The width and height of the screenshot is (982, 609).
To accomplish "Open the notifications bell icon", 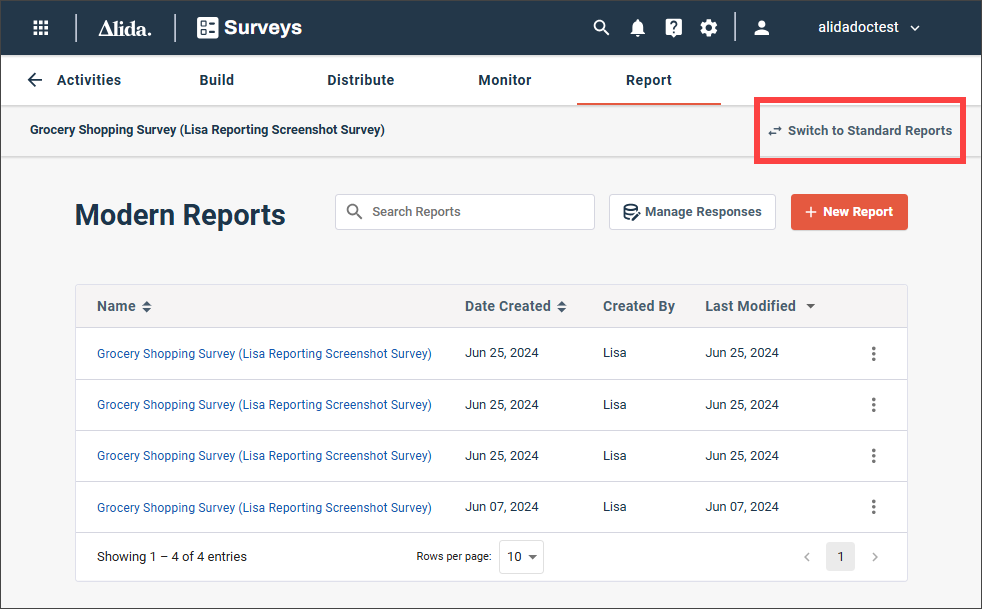I will click(x=638, y=28).
